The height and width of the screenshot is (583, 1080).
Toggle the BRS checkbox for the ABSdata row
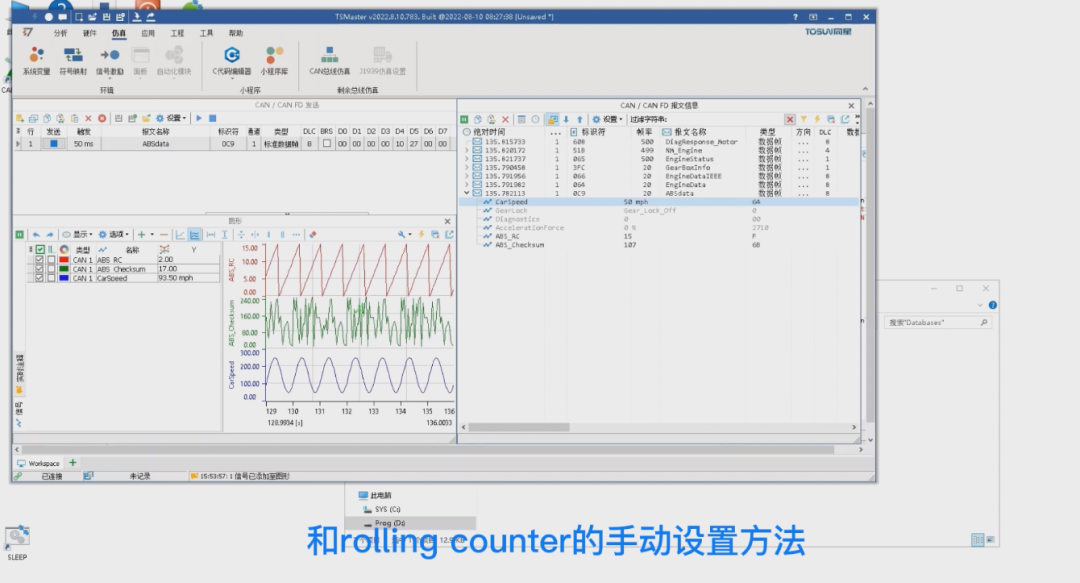point(329,143)
